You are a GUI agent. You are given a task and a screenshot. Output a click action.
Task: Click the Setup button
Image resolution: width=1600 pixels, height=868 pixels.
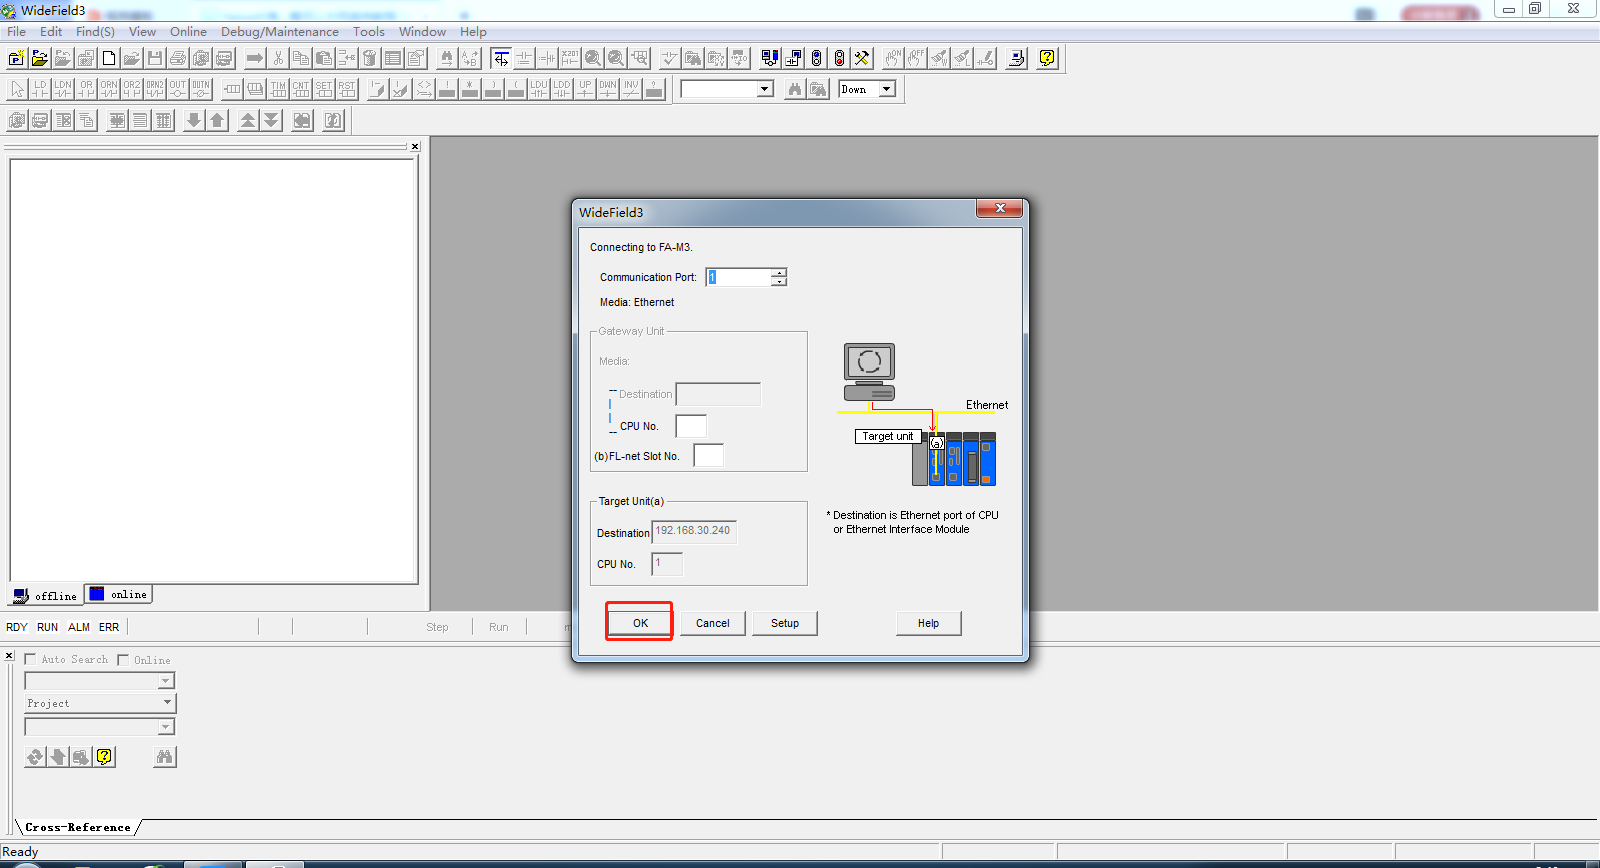pyautogui.click(x=785, y=623)
